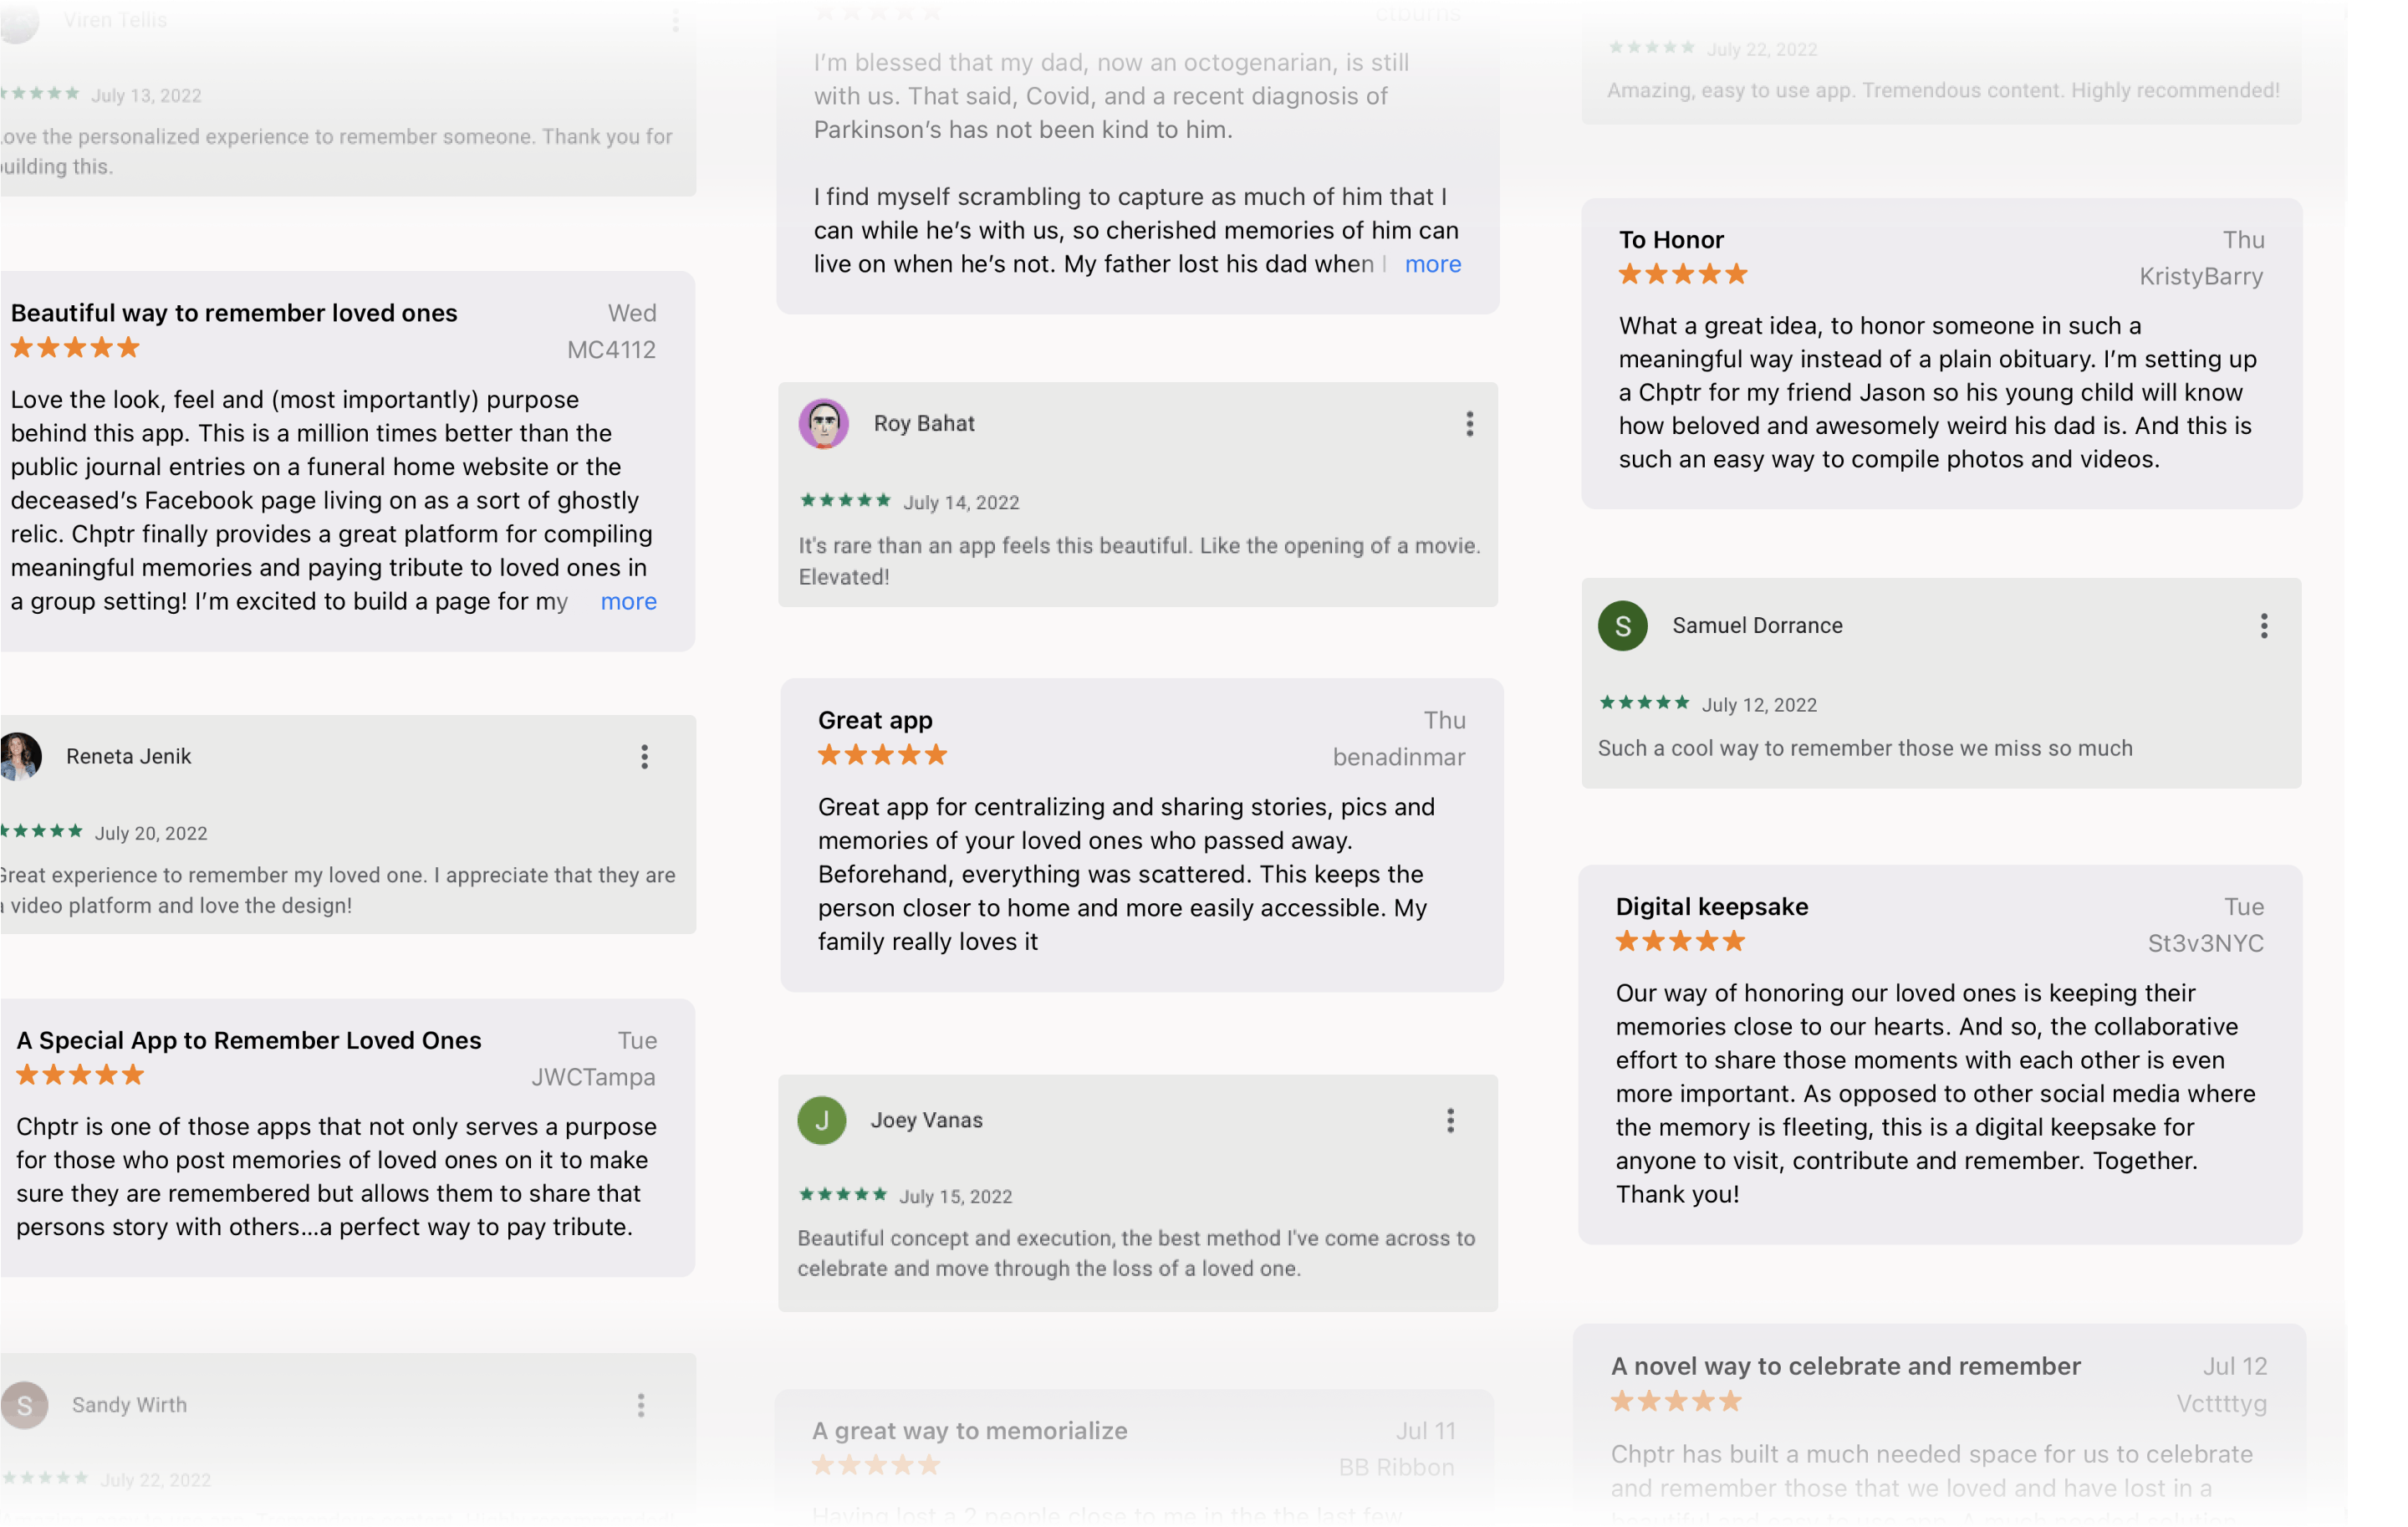The width and height of the screenshot is (2408, 1527).
Task: Open Roy Bahat review options menu
Action: tap(1469, 424)
